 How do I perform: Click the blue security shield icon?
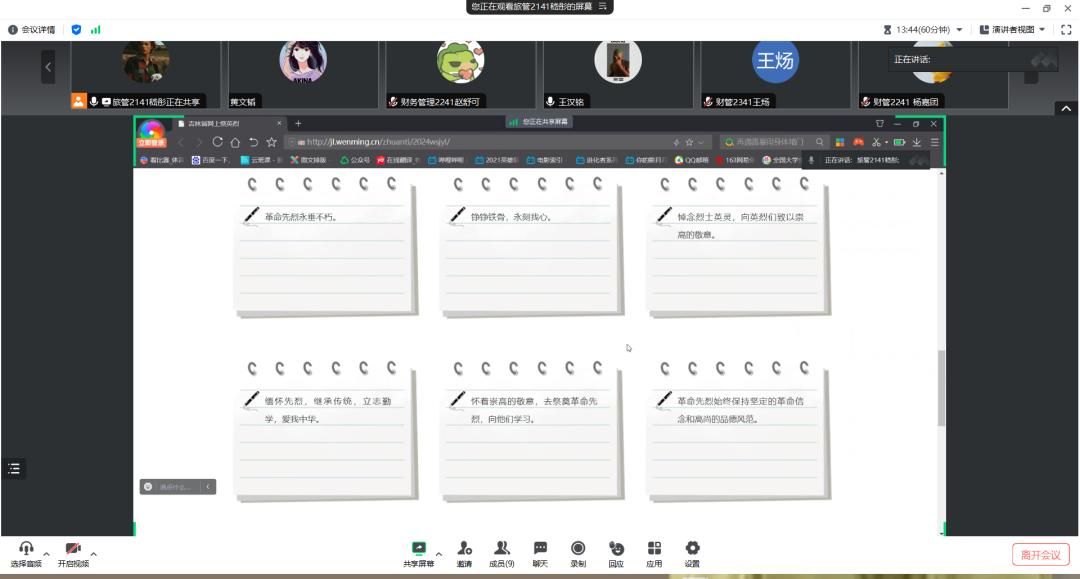click(77, 30)
